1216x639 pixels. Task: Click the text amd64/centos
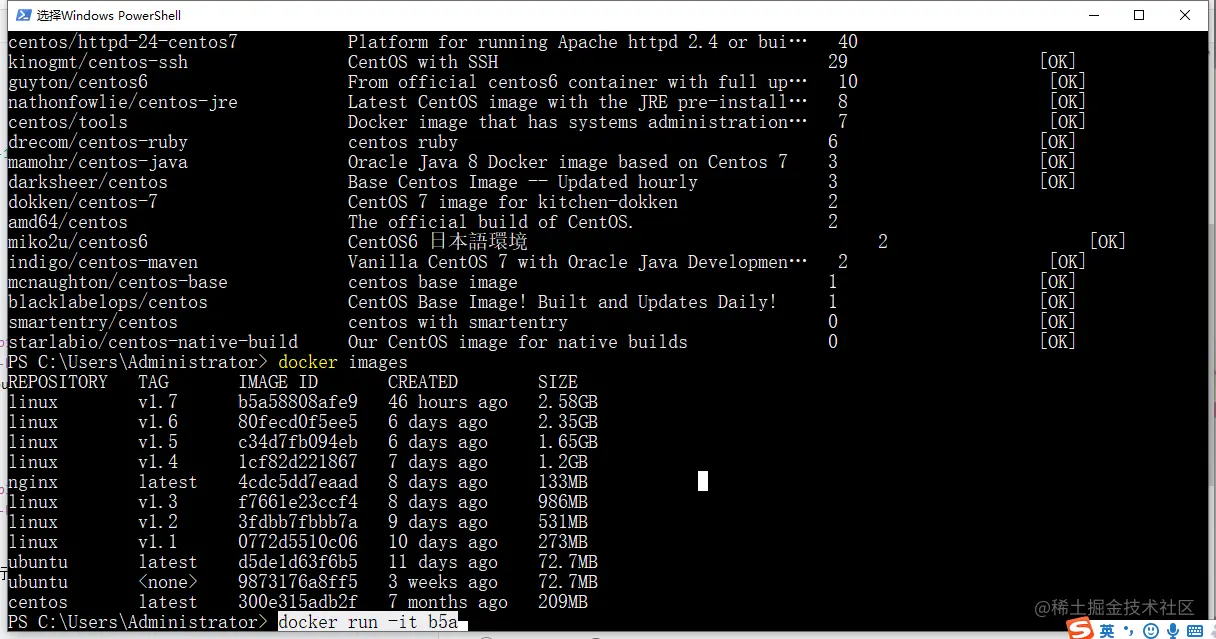(x=68, y=222)
